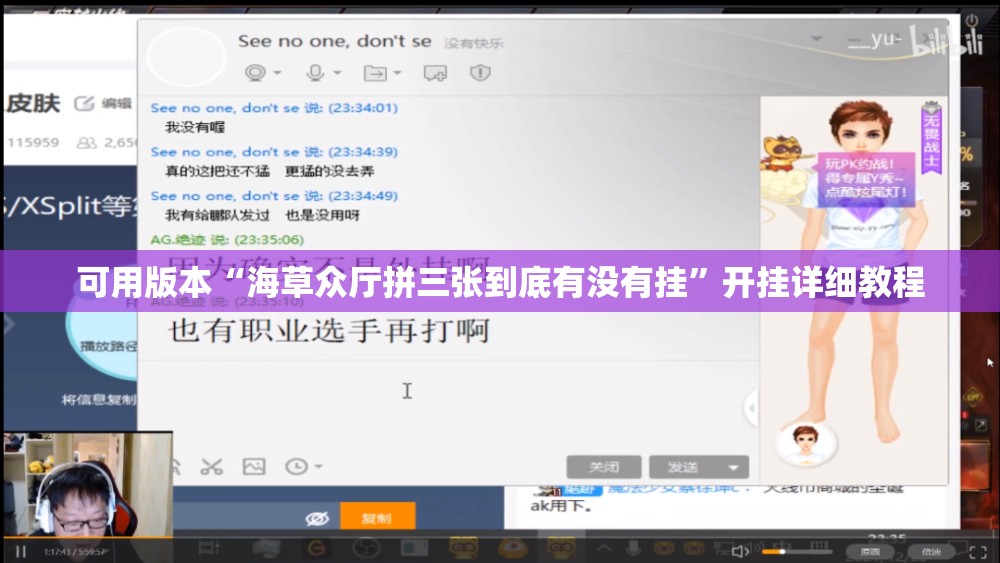Expand the message history dropdown arrow
Image resolution: width=1000 pixels, height=563 pixels.
[x=318, y=467]
